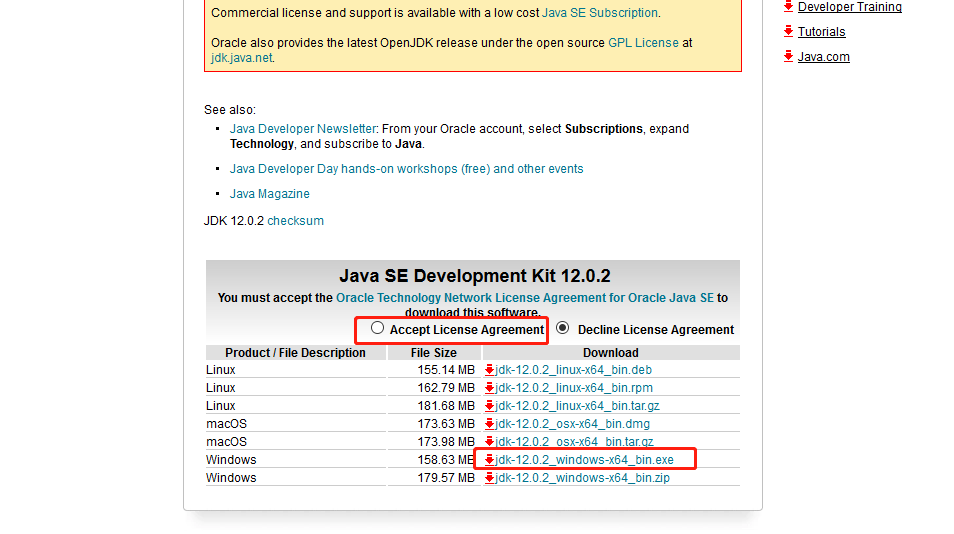
Task: Download jdk-12.0.2_osx-x64_bin.dmg
Action: [x=573, y=424]
